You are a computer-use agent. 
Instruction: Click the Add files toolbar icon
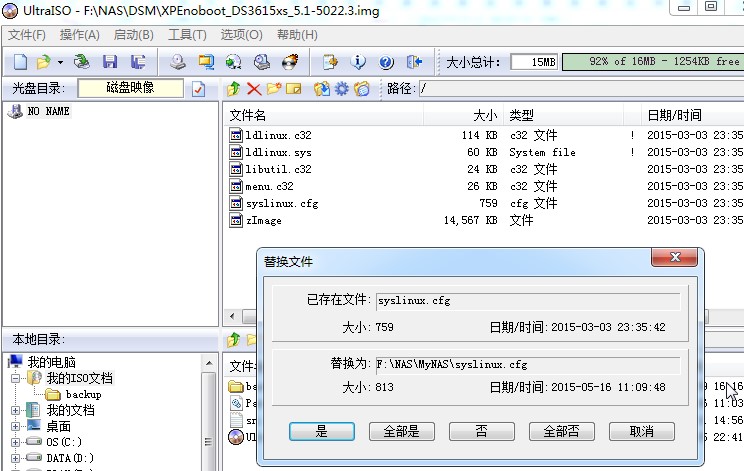click(x=330, y=62)
